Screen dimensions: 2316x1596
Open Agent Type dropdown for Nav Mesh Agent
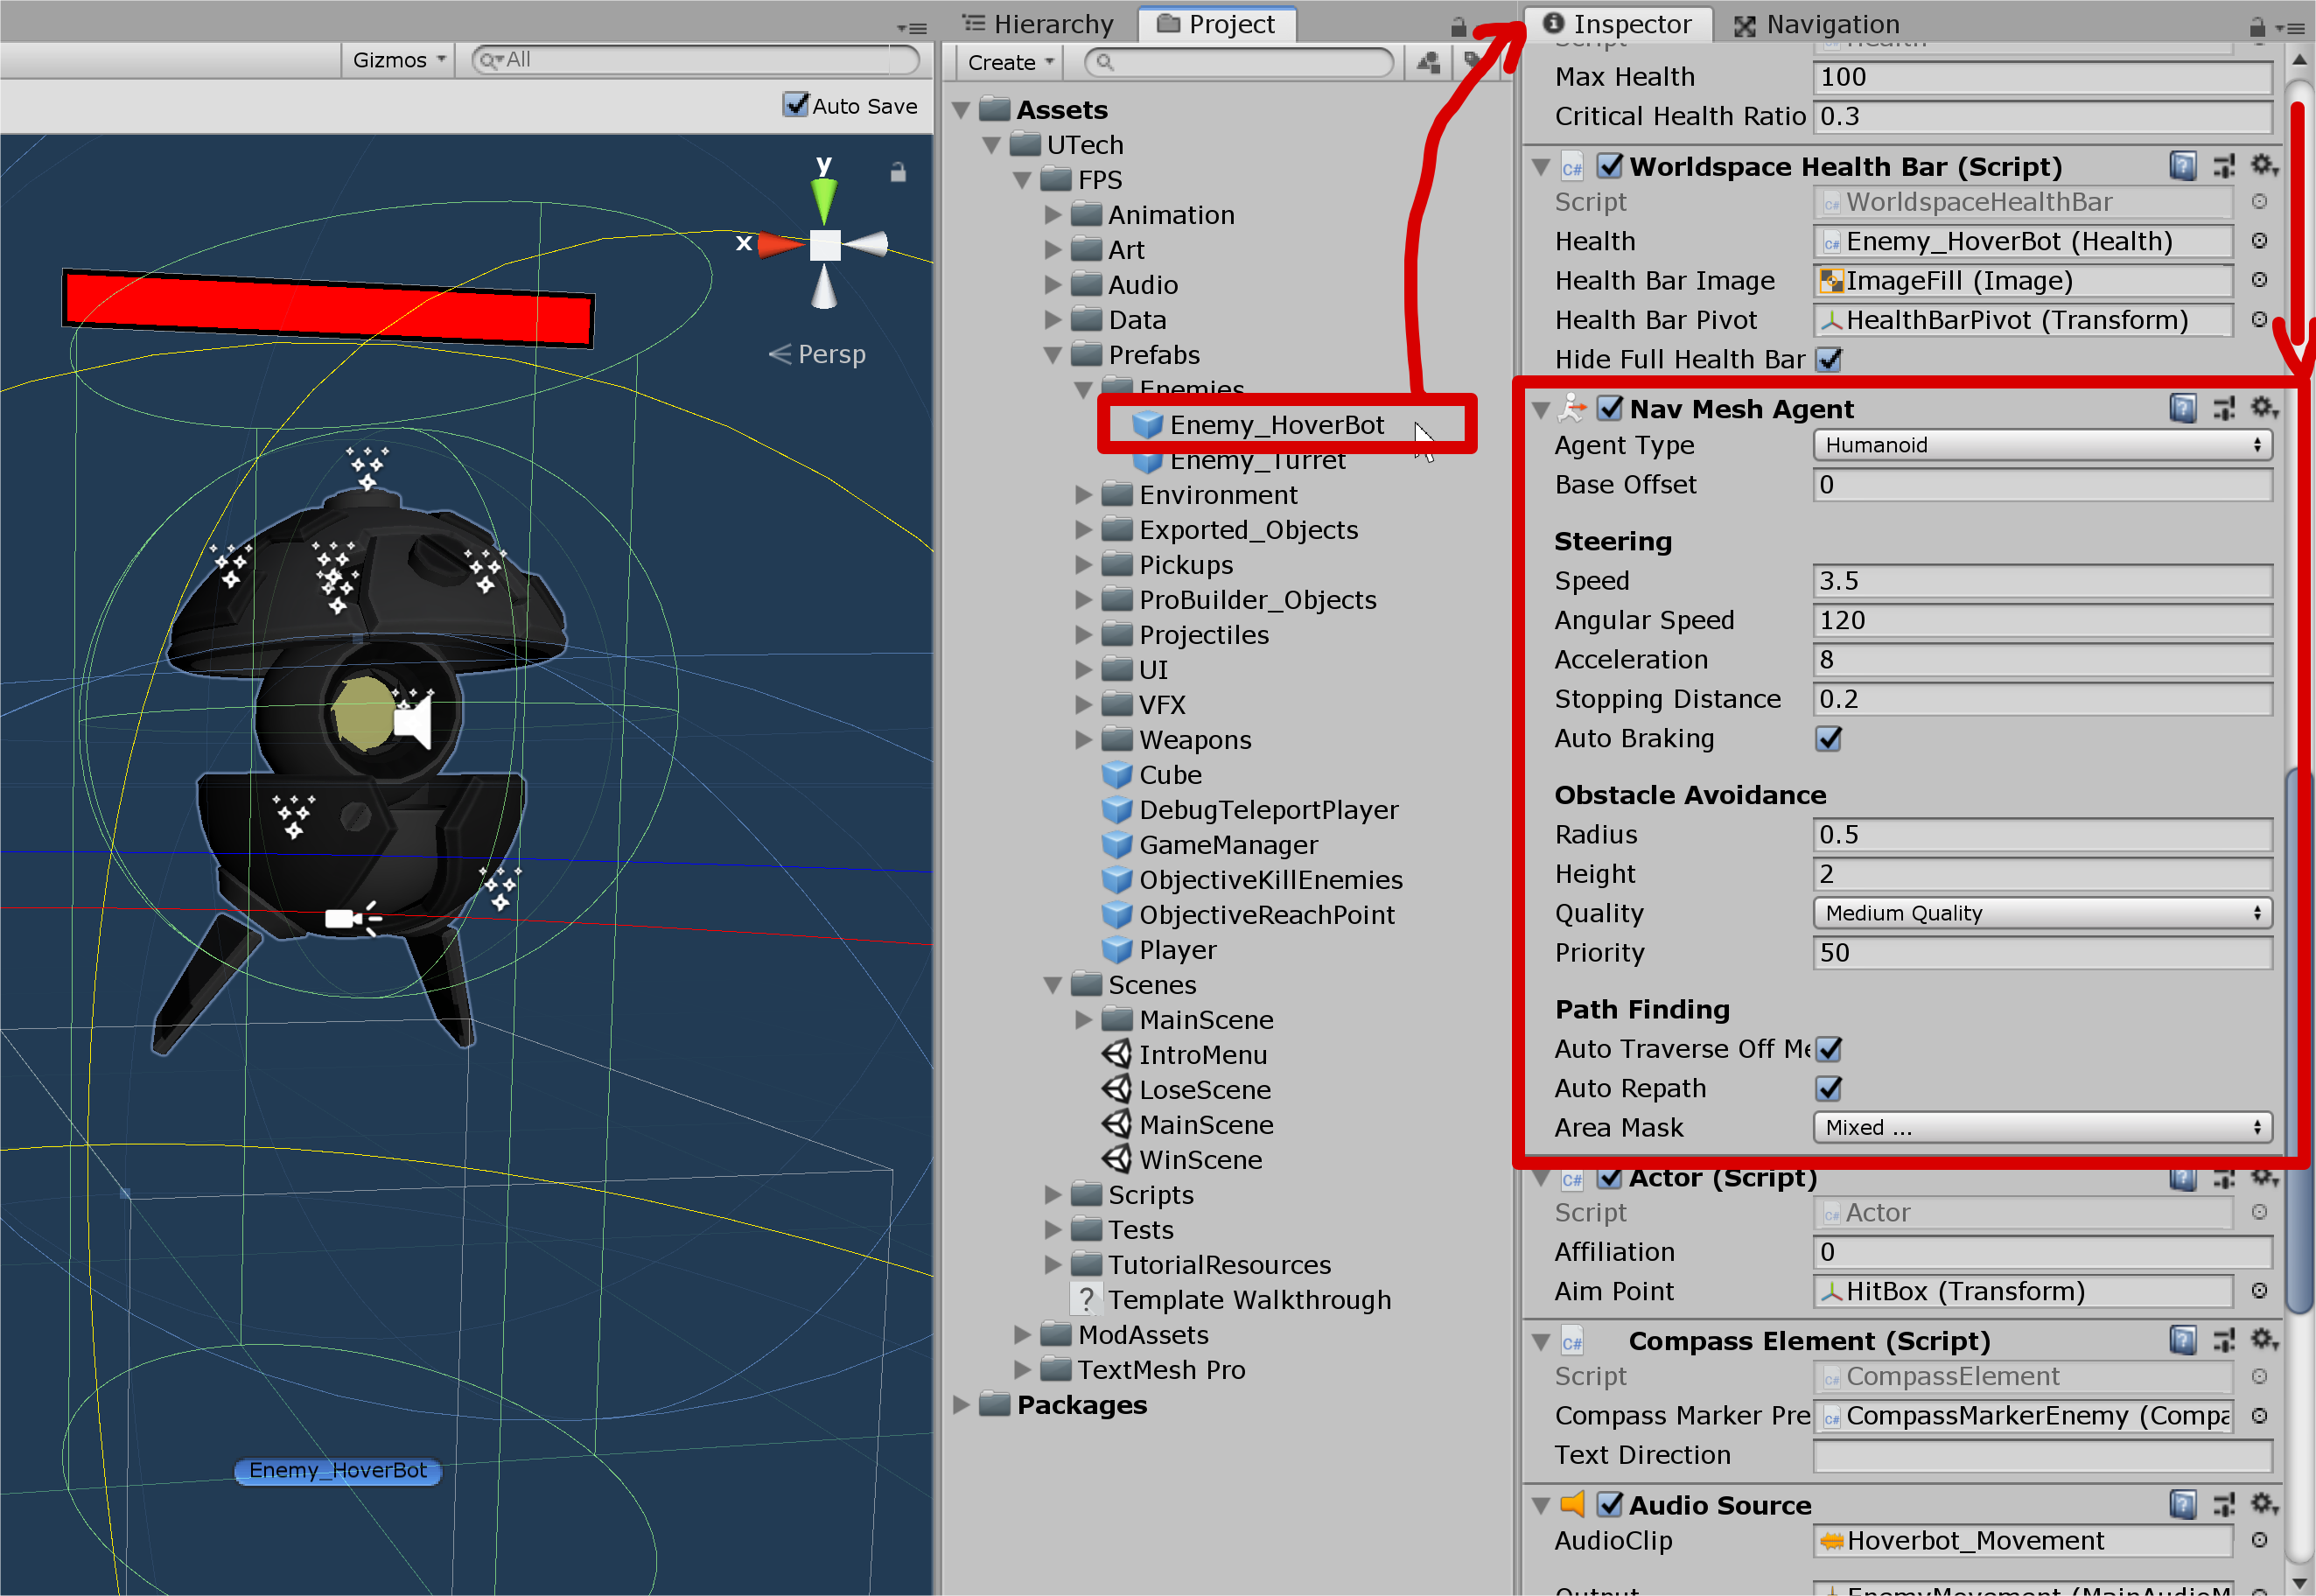click(x=2040, y=445)
